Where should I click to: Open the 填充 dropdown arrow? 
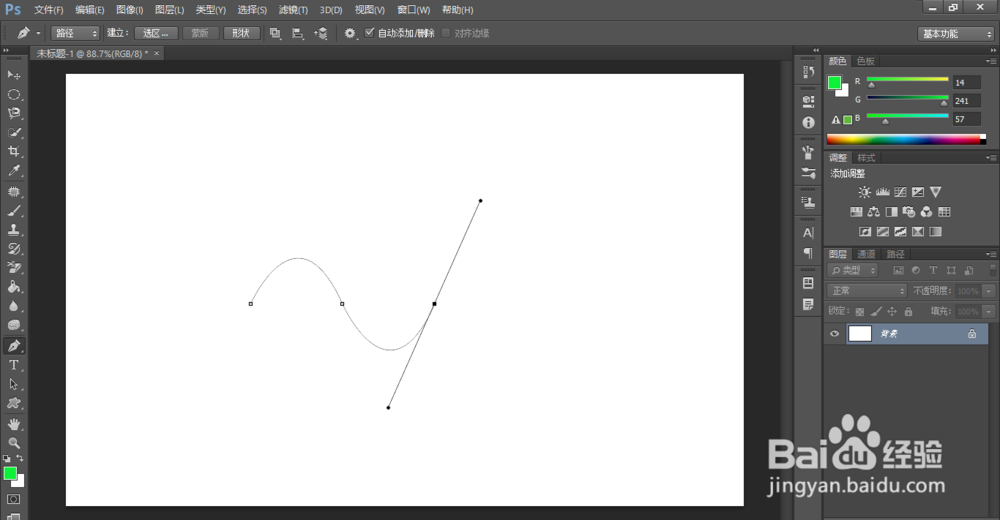click(989, 311)
